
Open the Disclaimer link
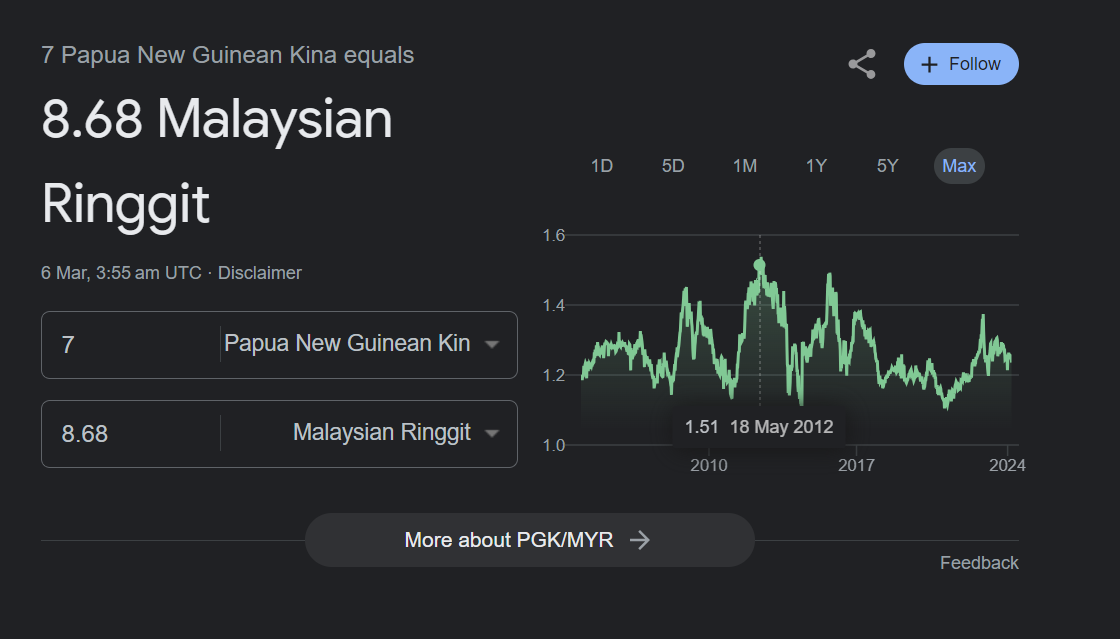coord(259,273)
